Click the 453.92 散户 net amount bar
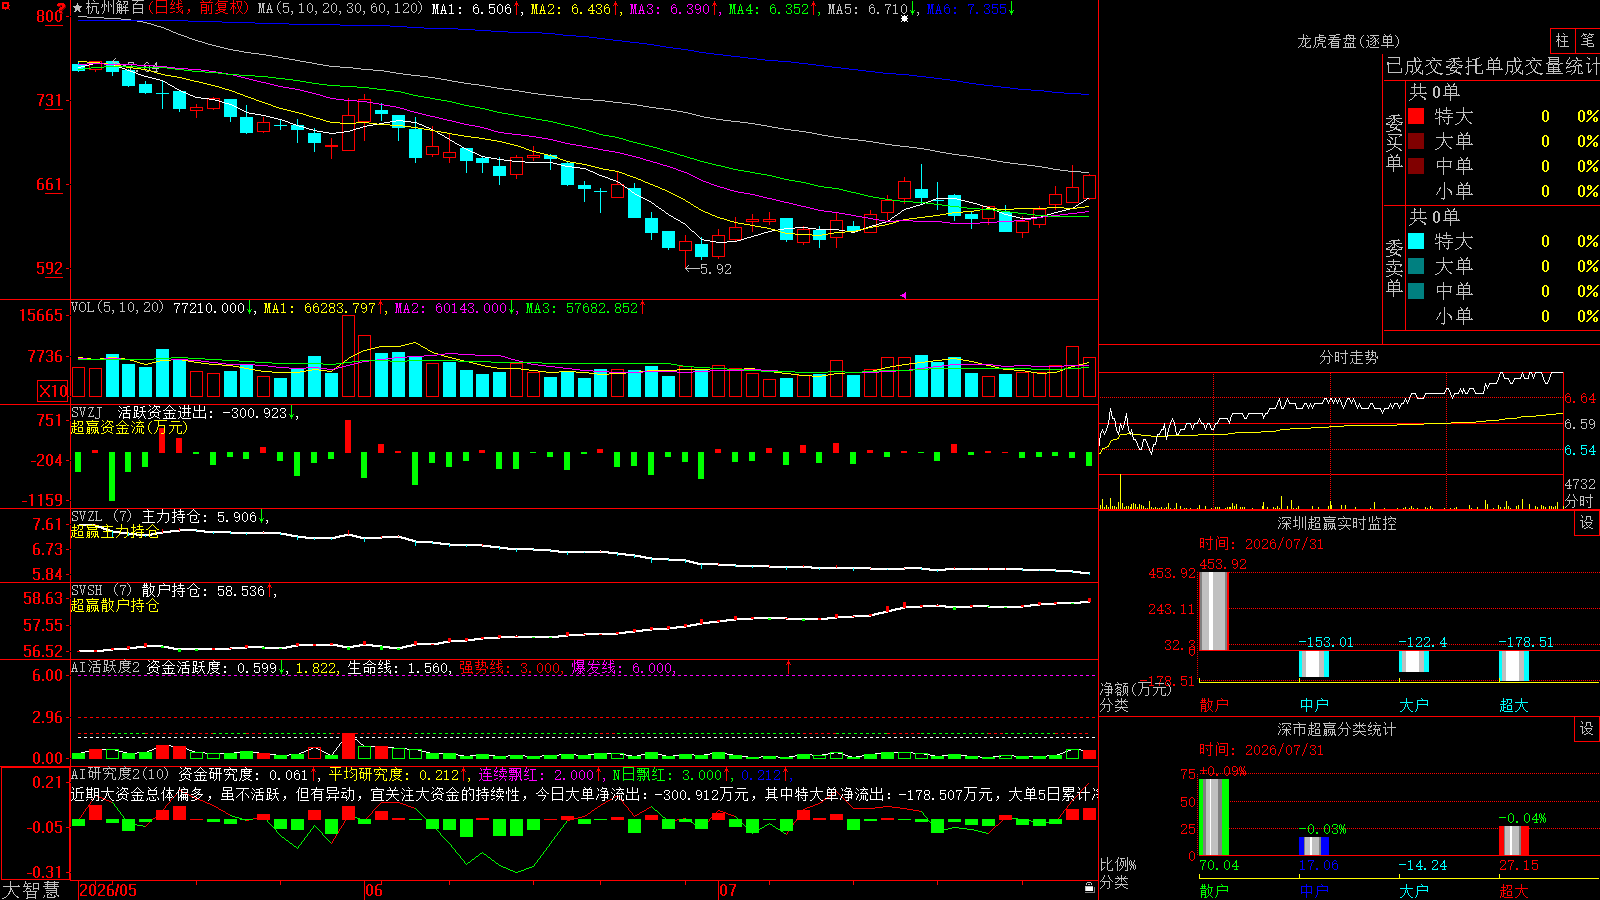Screen dimensions: 1600x900 [x=1214, y=611]
